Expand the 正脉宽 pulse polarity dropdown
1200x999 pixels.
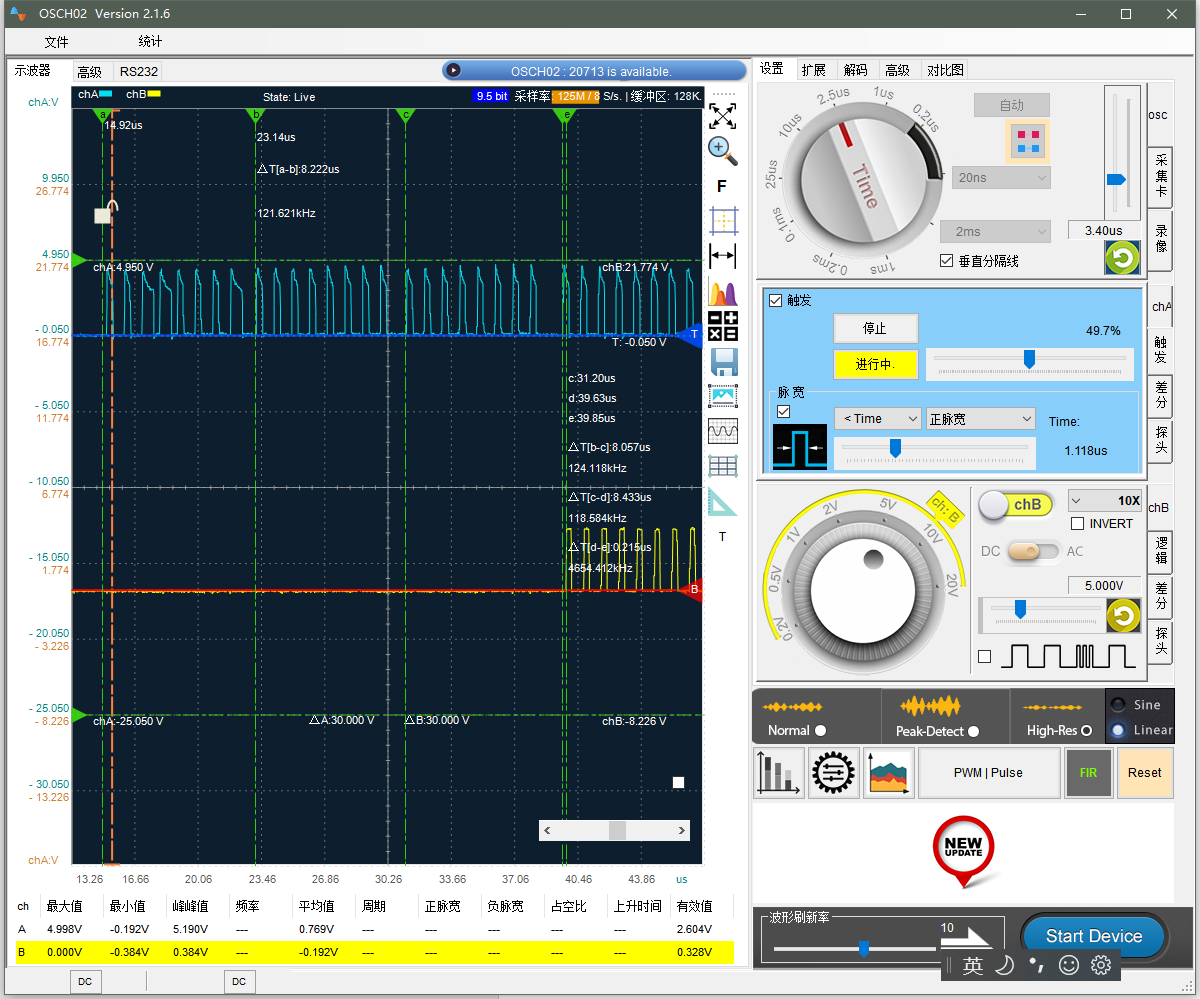[980, 419]
